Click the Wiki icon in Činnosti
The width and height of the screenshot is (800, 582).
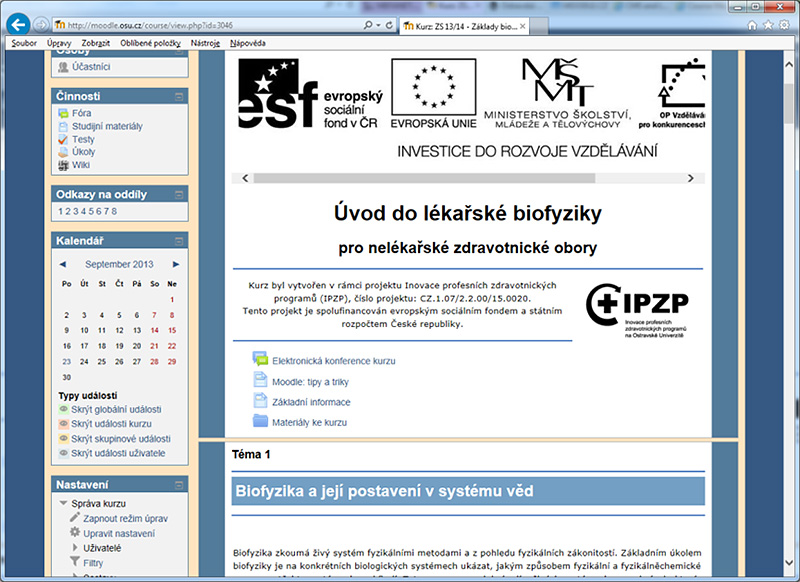click(63, 165)
